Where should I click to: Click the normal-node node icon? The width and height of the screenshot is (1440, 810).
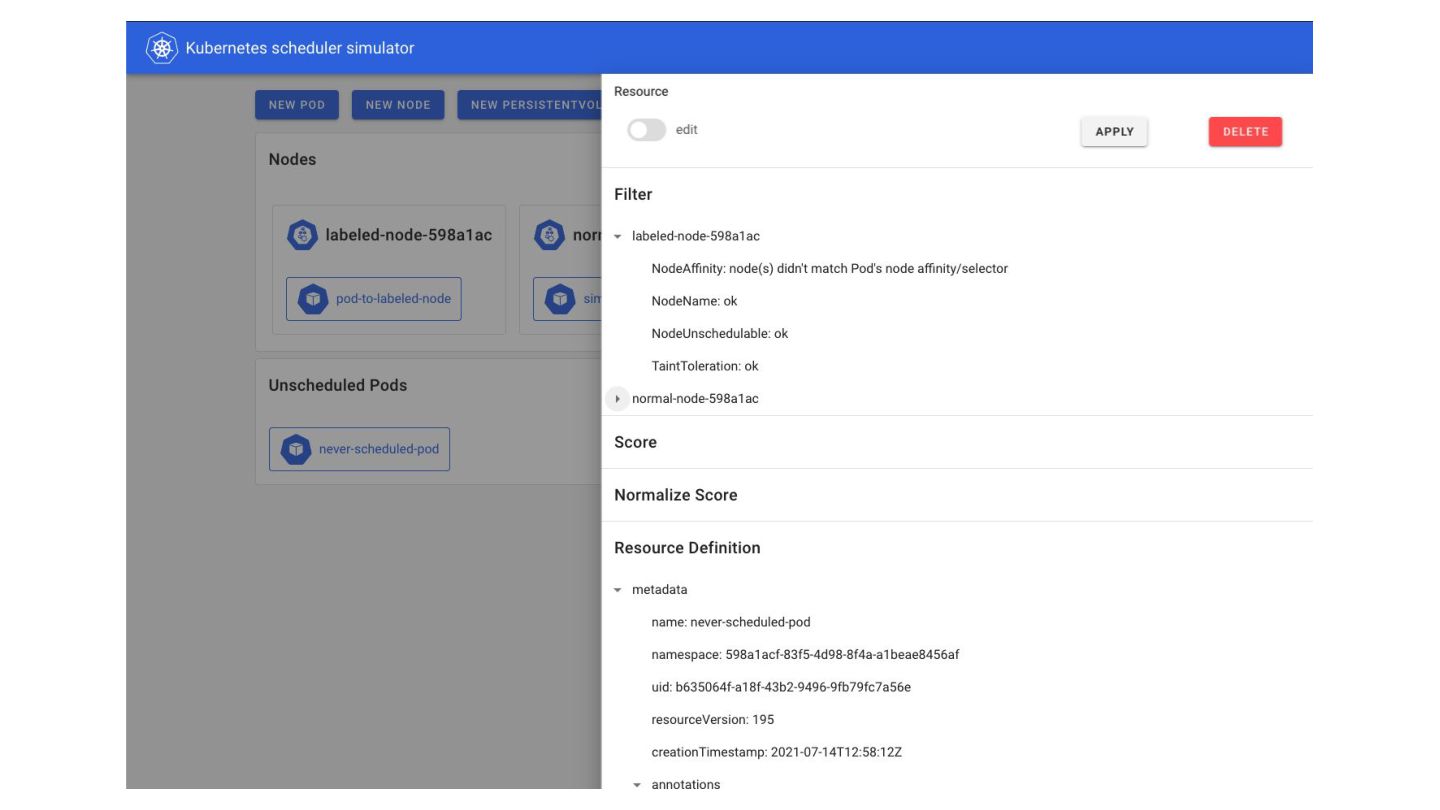click(550, 236)
